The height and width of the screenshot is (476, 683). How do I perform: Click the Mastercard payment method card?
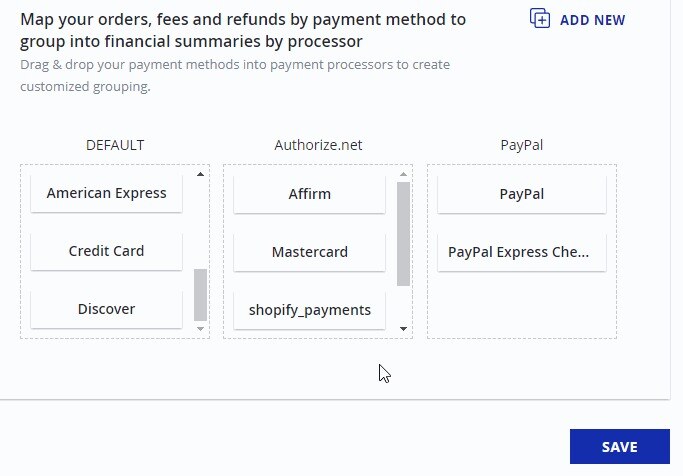click(309, 252)
